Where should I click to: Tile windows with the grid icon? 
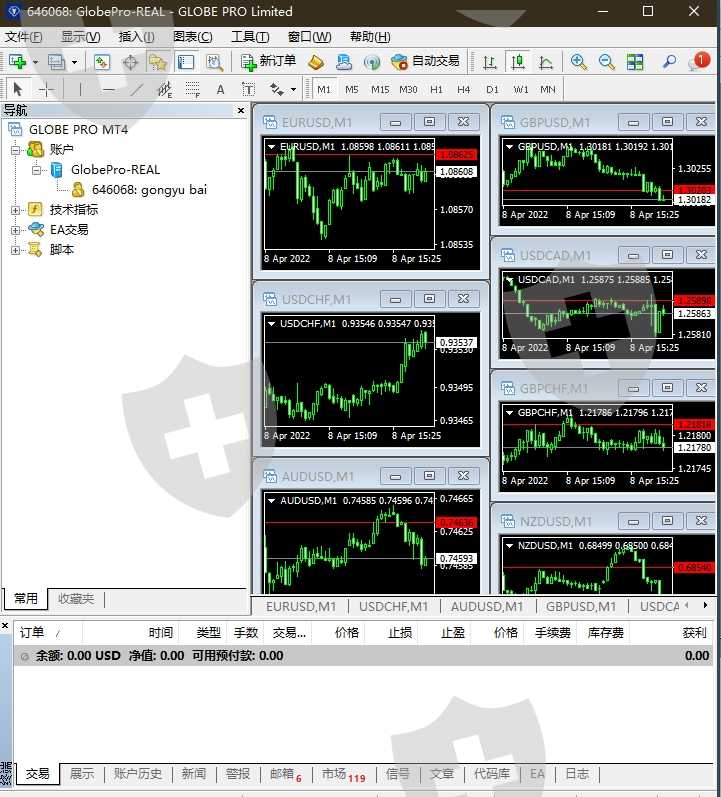pos(635,62)
